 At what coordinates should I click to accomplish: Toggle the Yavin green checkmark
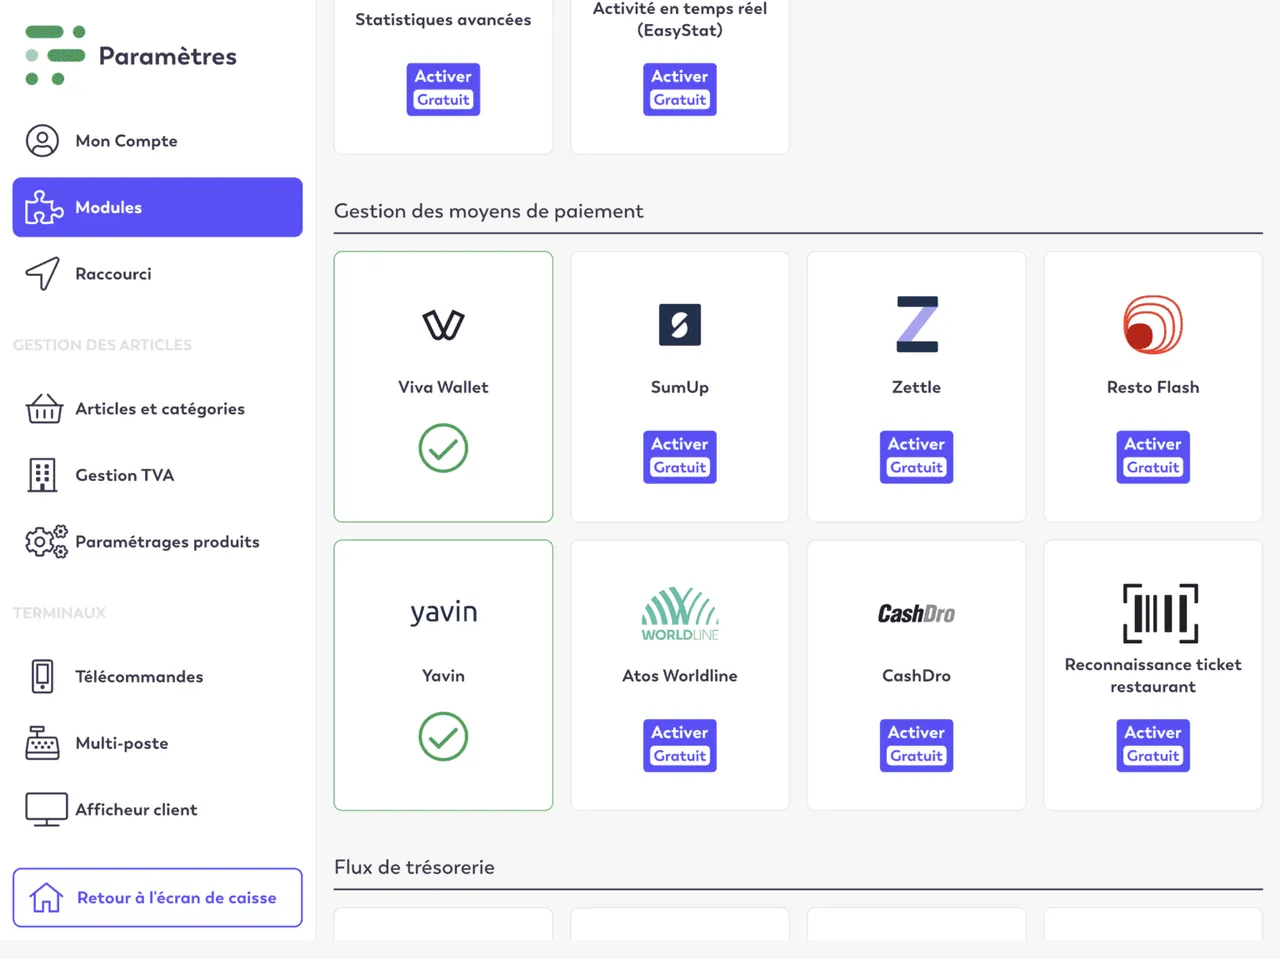click(443, 737)
